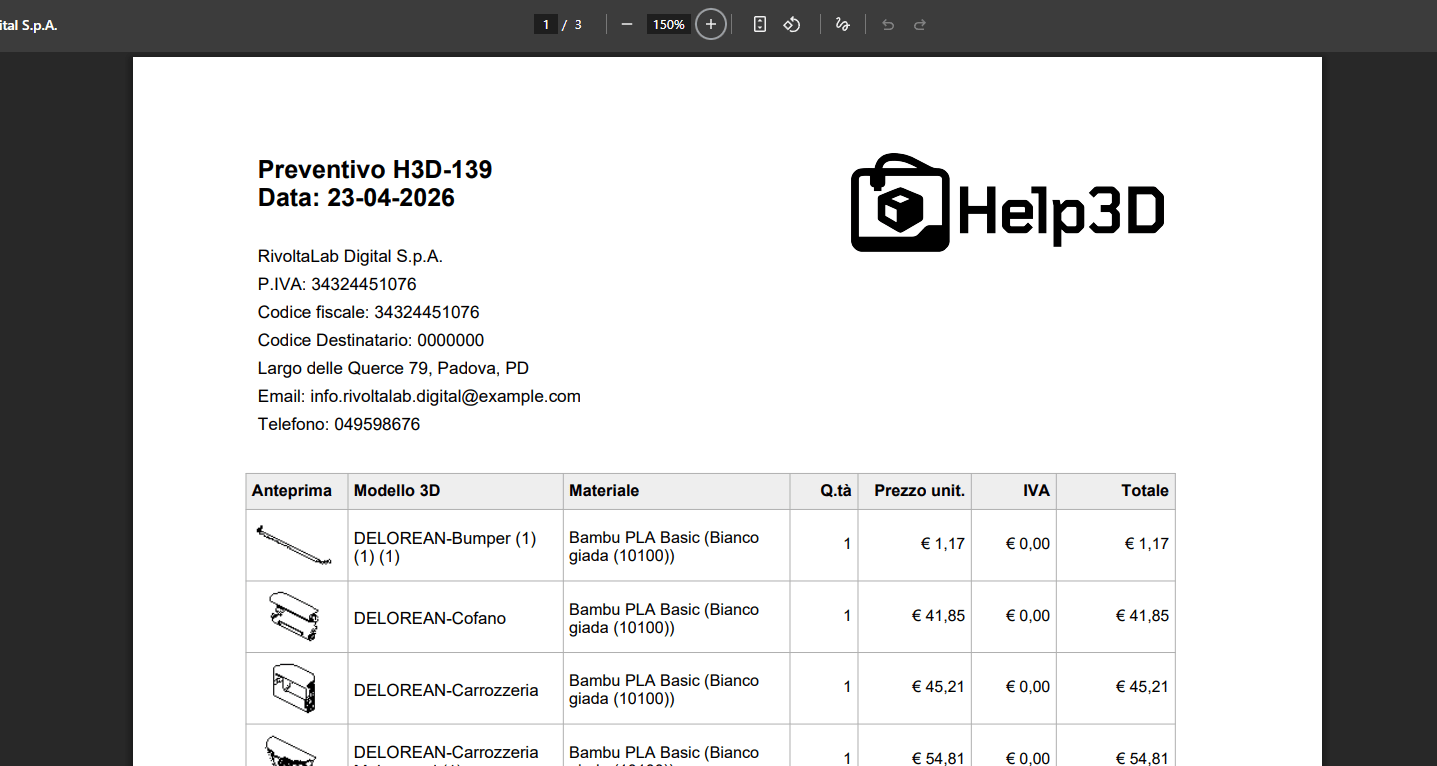The image size is (1437, 766).
Task: Activate the draw annotation tool
Action: [842, 24]
